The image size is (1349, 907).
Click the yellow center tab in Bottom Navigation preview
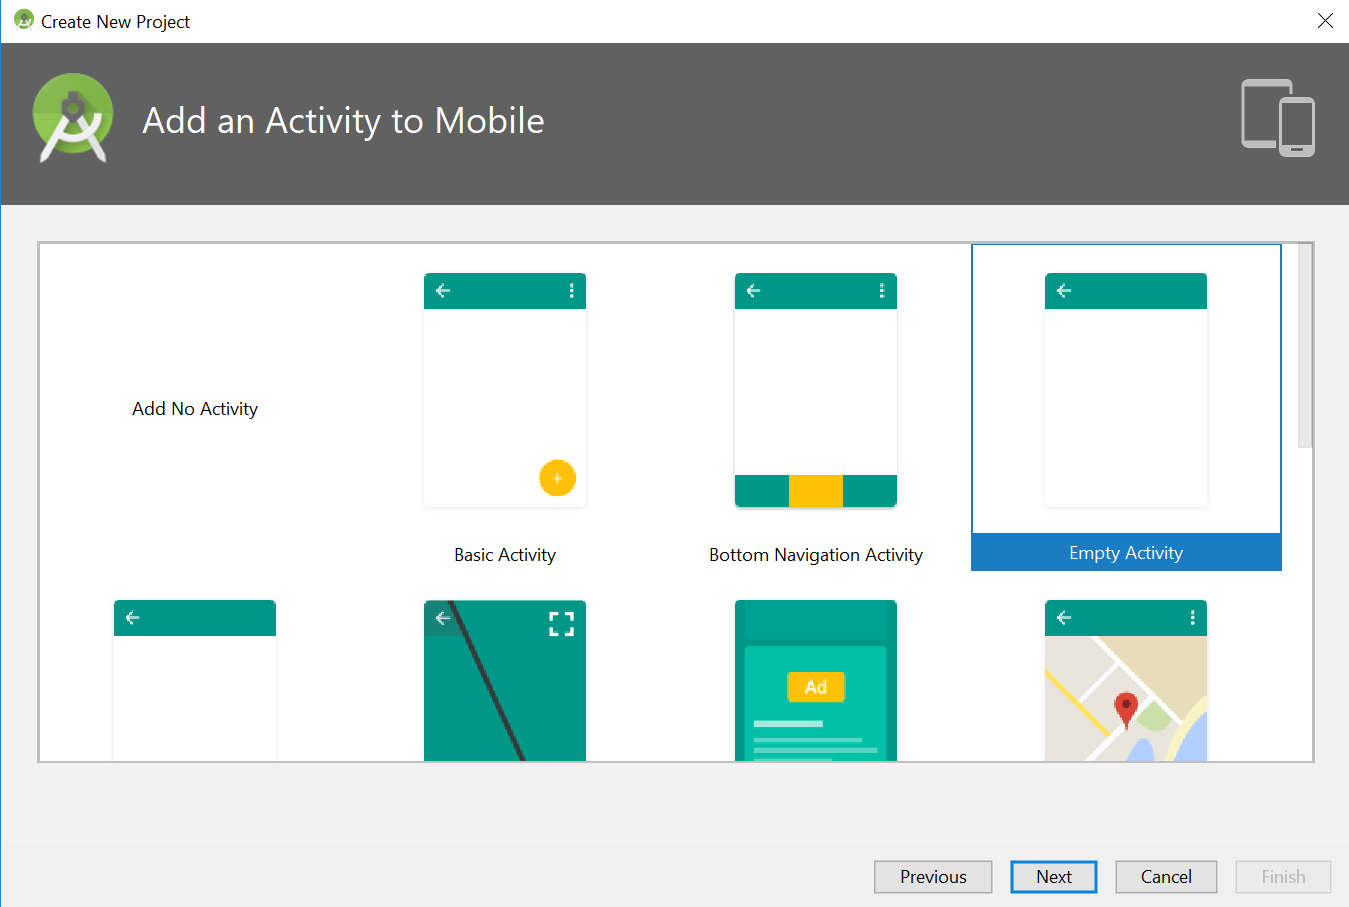tap(816, 491)
